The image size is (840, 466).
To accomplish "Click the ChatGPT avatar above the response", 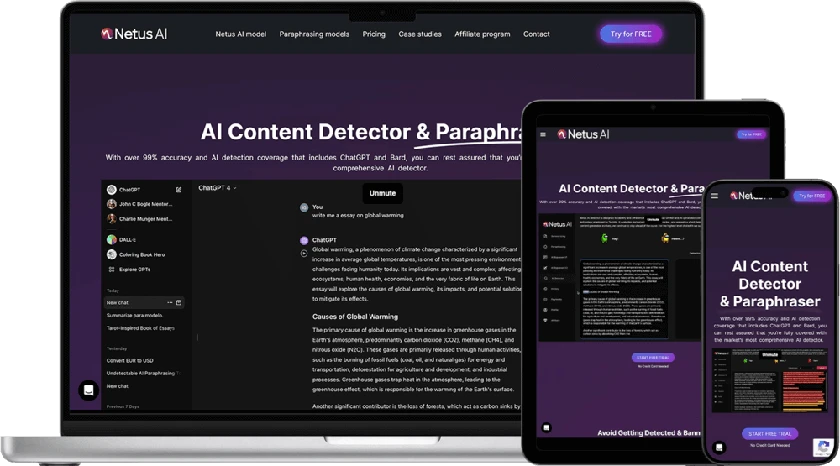I will (304, 240).
